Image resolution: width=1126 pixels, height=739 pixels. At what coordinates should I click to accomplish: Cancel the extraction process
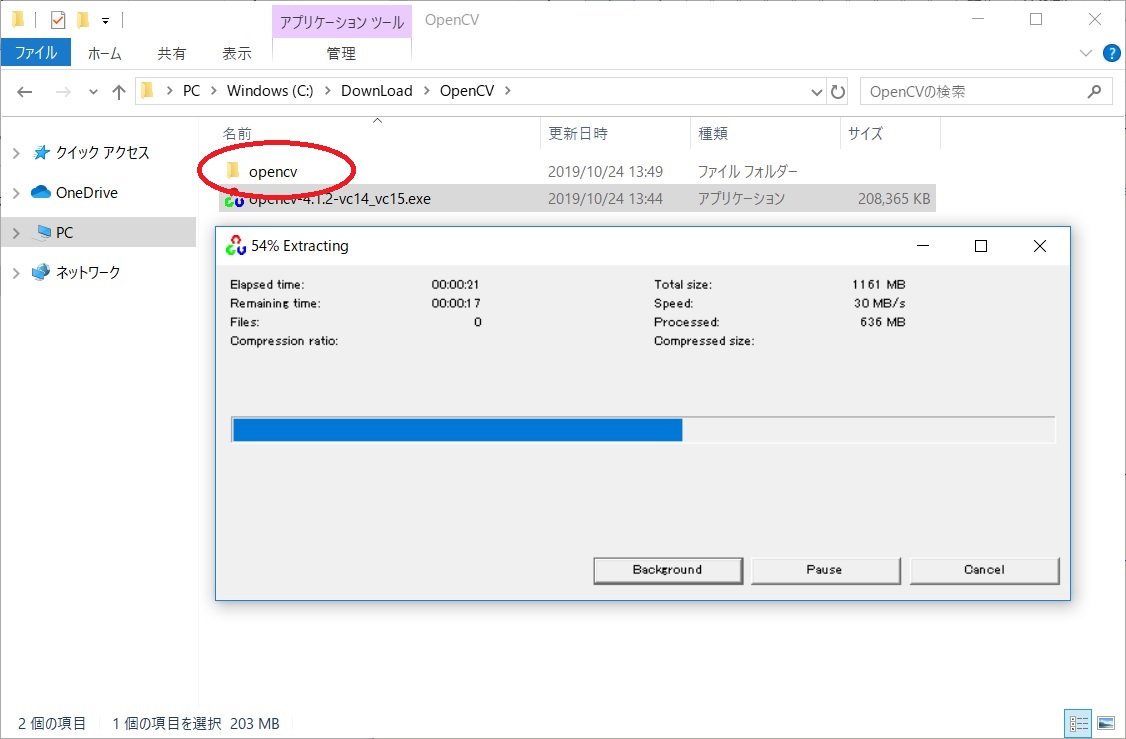(984, 569)
